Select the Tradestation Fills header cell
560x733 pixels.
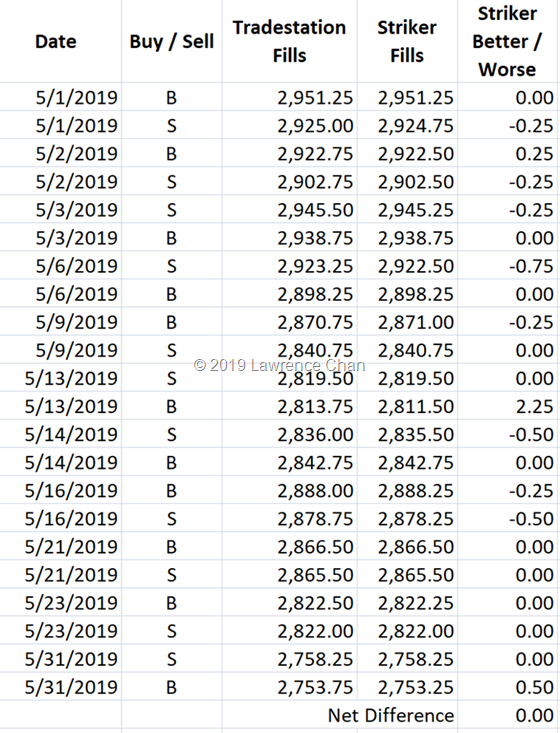(x=289, y=41)
